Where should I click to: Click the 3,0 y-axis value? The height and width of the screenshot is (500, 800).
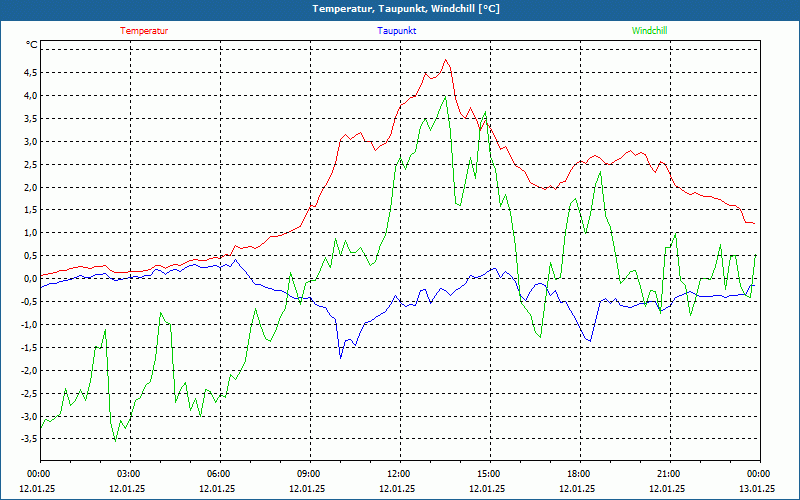pos(31,141)
